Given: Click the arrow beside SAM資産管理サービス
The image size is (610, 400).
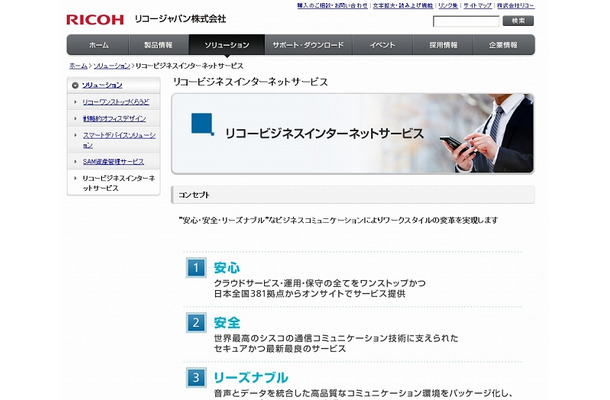Looking at the screenshot, I should coord(75,161).
